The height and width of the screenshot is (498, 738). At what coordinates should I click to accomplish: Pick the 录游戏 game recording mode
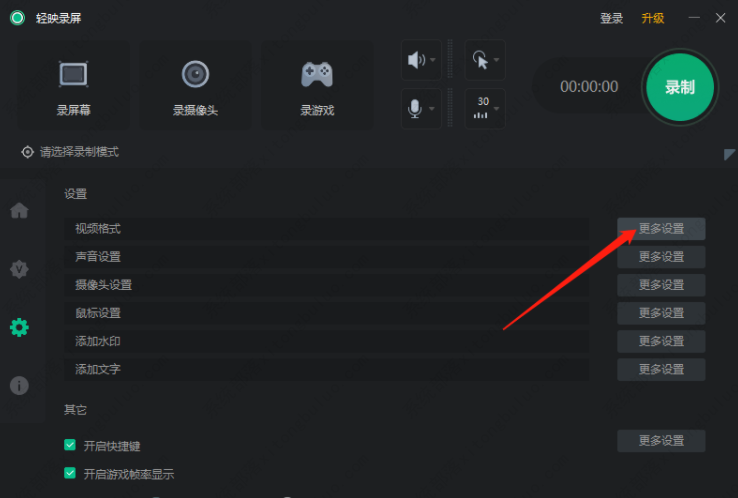[317, 85]
